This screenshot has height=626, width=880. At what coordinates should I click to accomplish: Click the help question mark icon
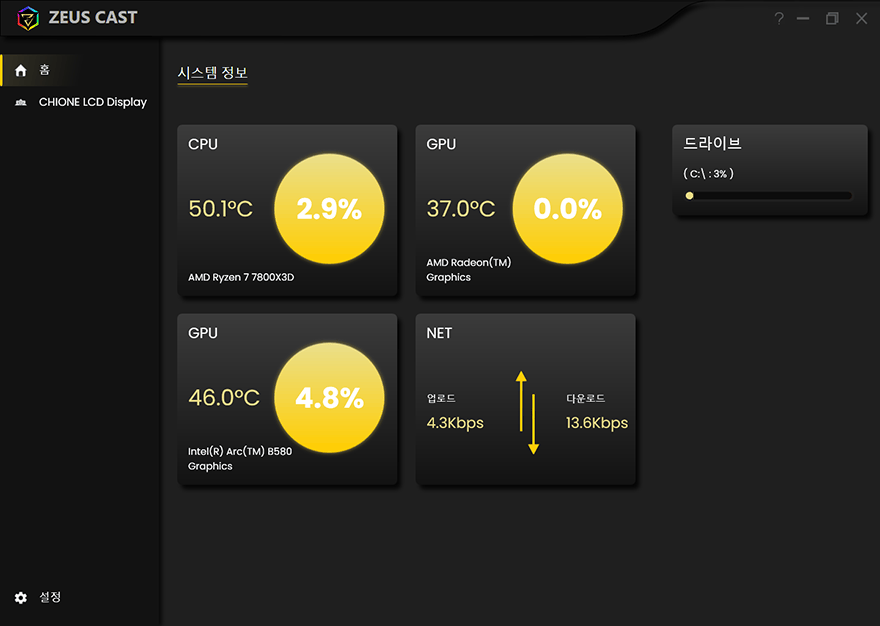(779, 19)
